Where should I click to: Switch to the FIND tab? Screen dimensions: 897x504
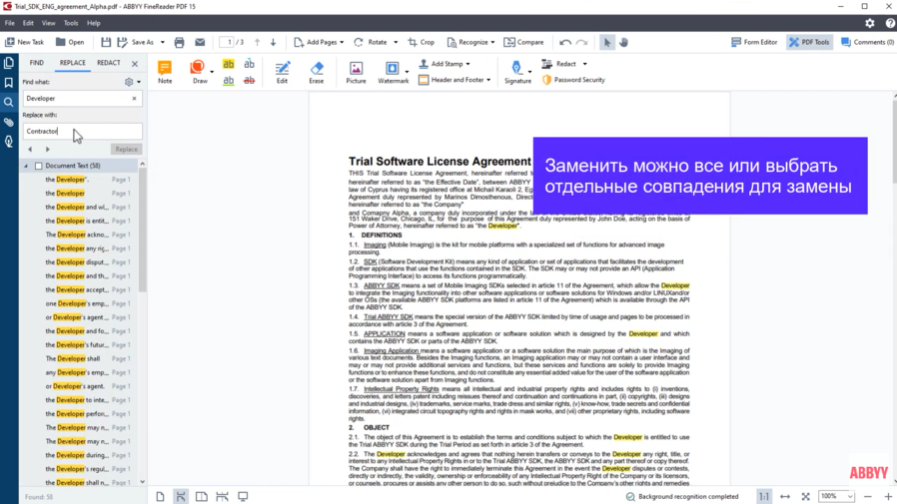click(37, 63)
